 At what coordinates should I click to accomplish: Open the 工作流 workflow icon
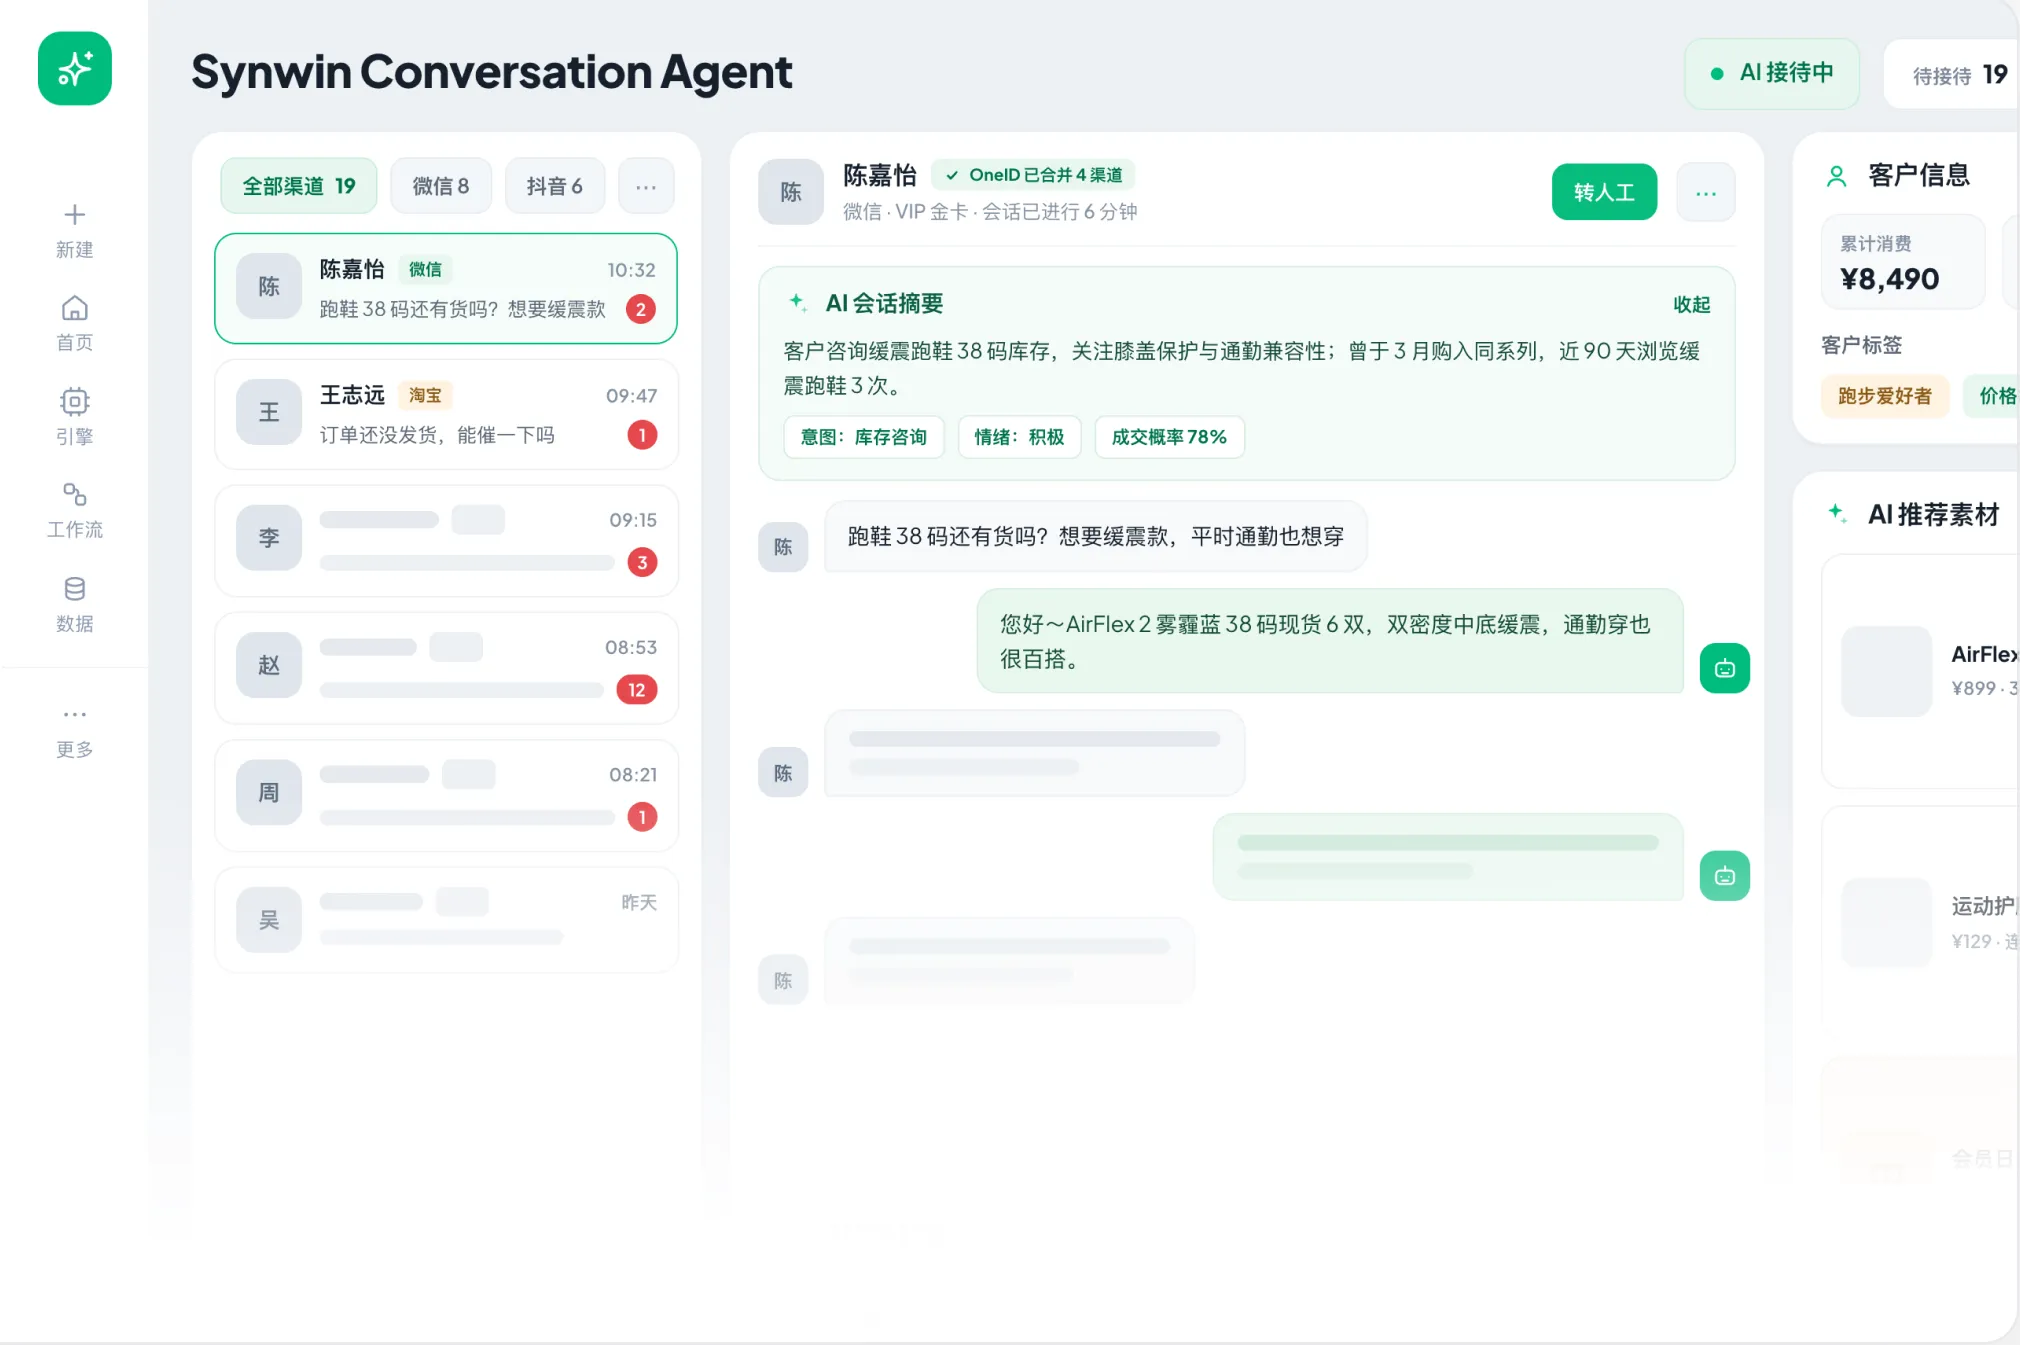[75, 495]
